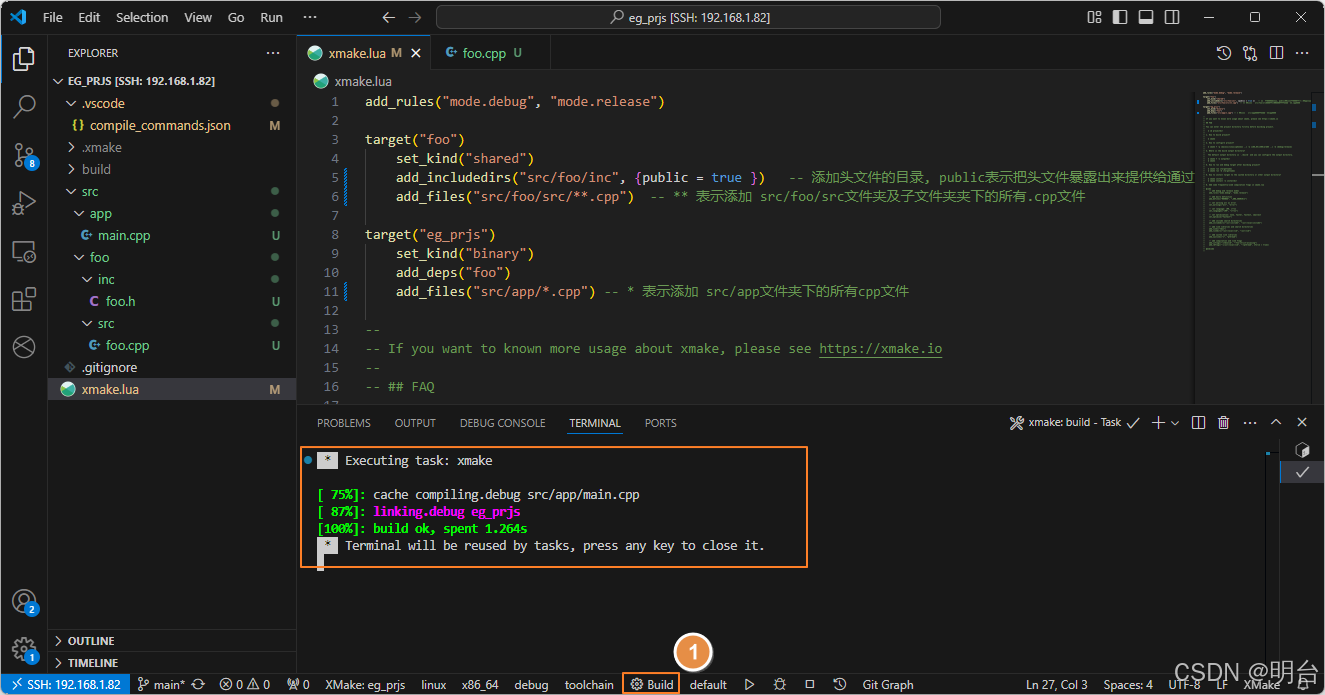The height and width of the screenshot is (695, 1325).
Task: Open editor More Actions ellipsis
Action: [1302, 53]
